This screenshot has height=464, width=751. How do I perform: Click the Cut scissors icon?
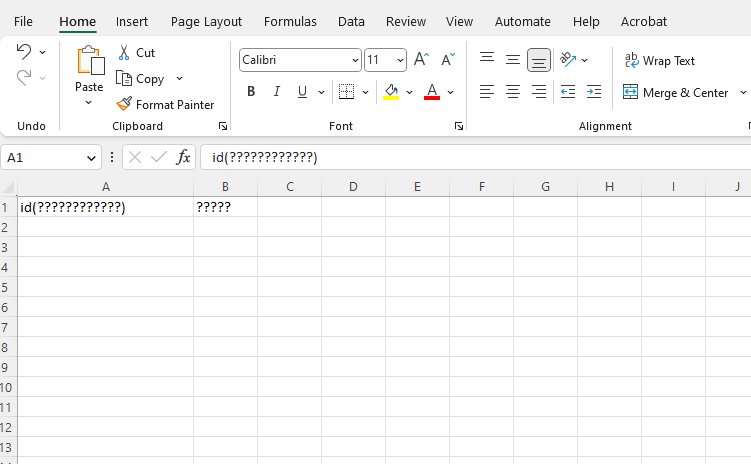coord(125,53)
